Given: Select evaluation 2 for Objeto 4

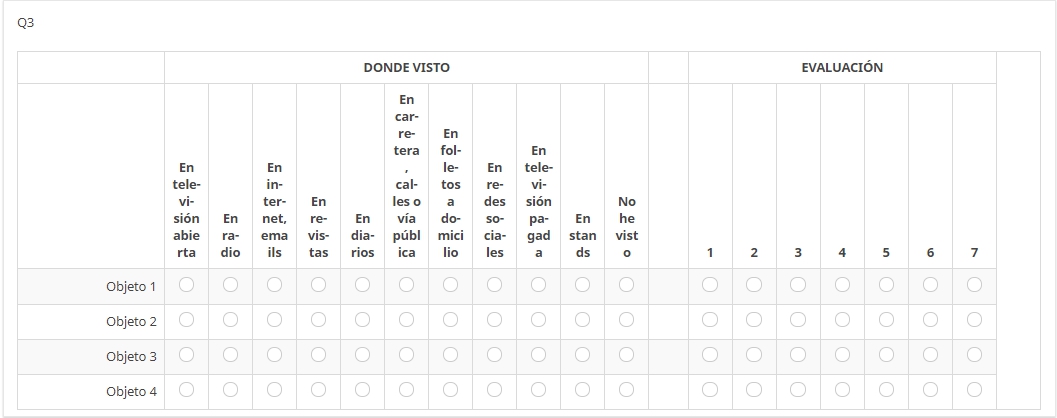Looking at the screenshot, I should [754, 390].
